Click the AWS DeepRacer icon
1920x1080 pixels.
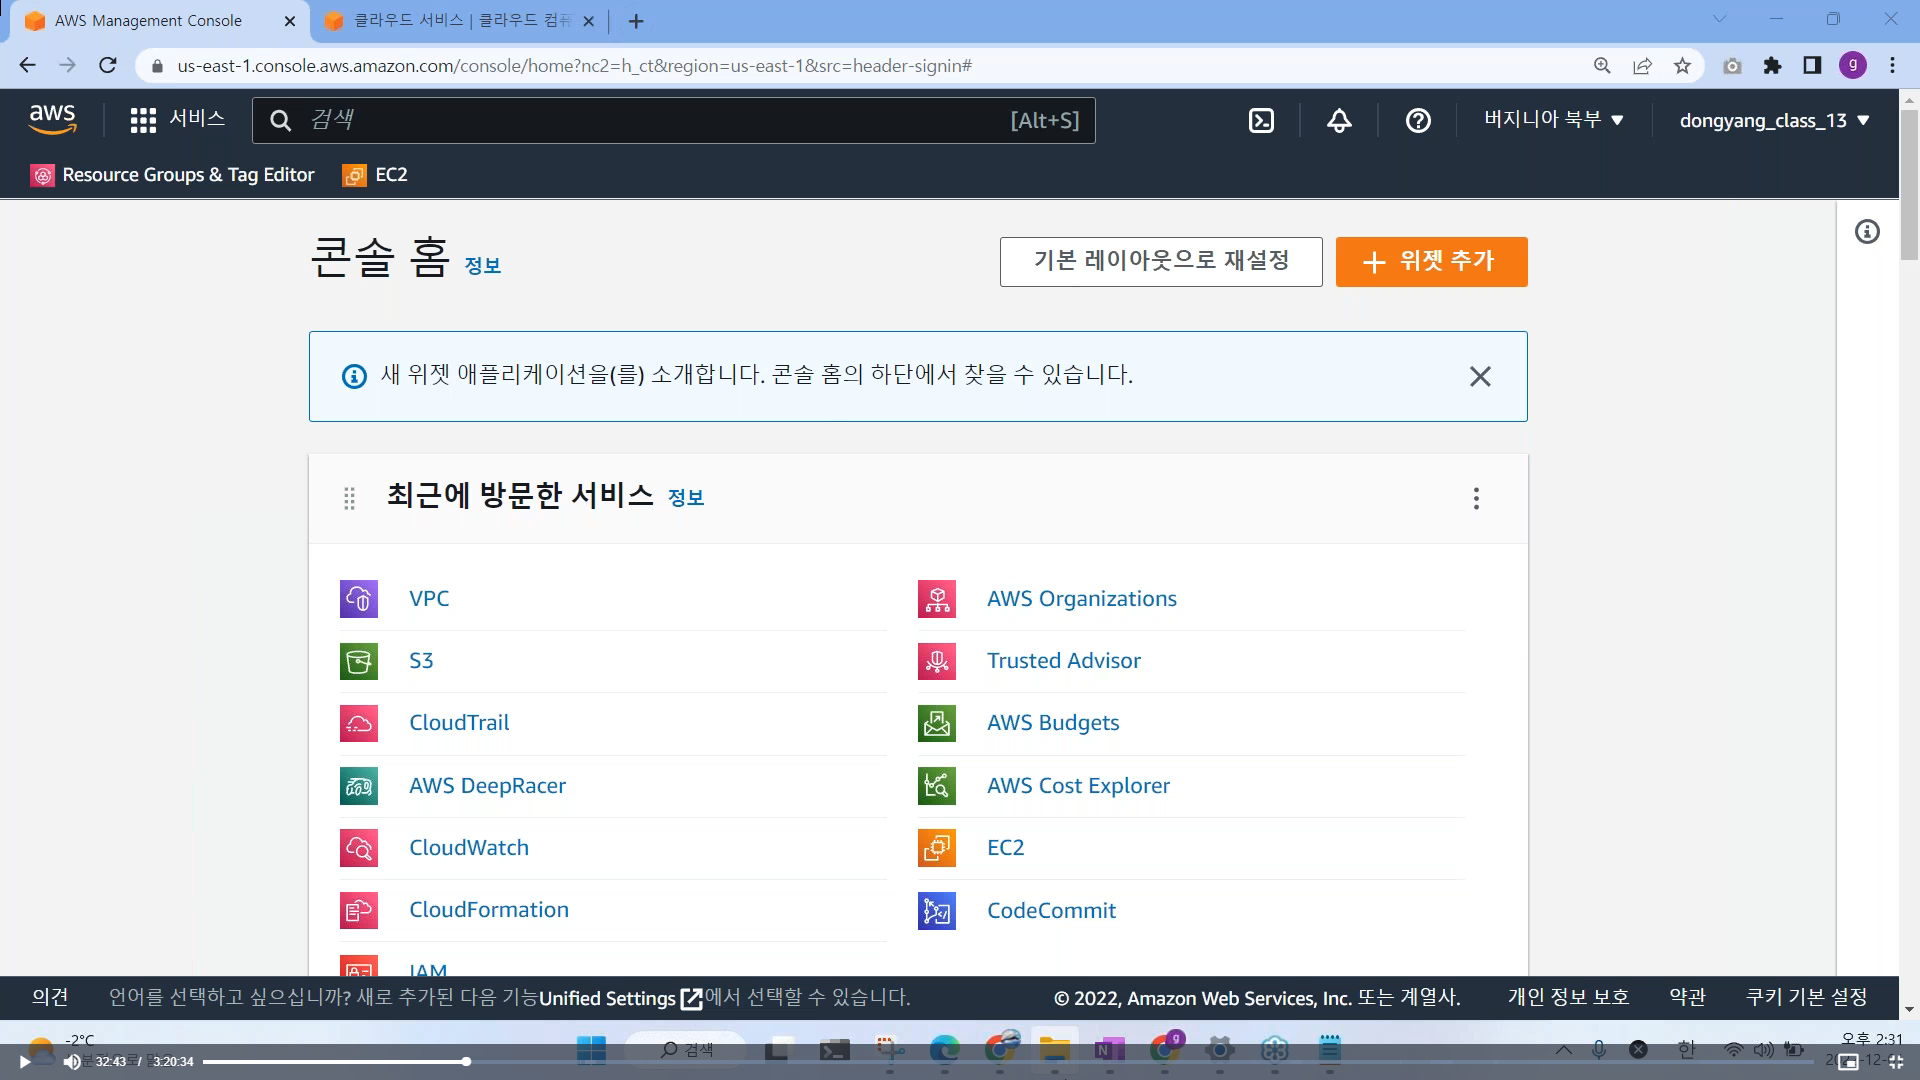pos(359,786)
